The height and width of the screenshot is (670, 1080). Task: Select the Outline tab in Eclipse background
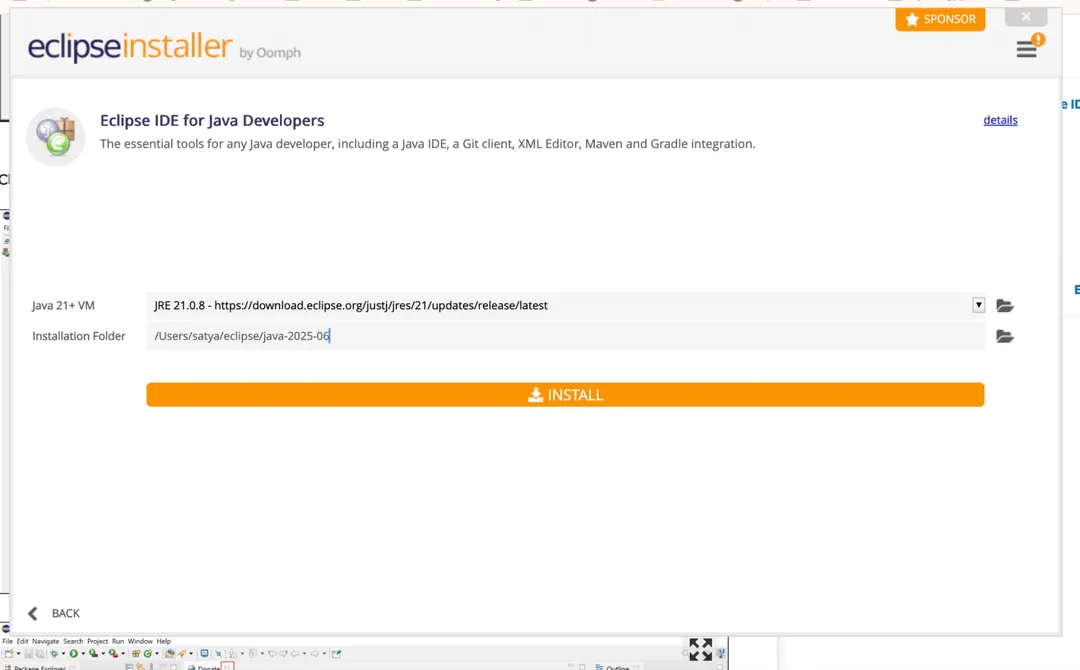coord(617,667)
